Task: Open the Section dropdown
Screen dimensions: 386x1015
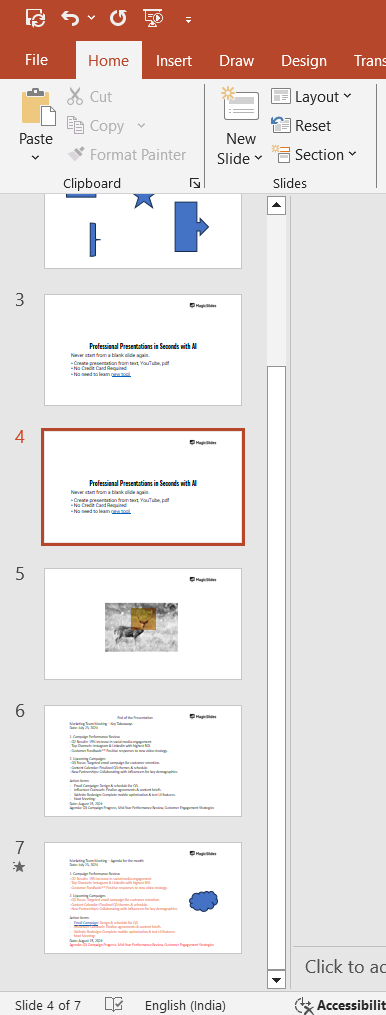Action: (313, 155)
